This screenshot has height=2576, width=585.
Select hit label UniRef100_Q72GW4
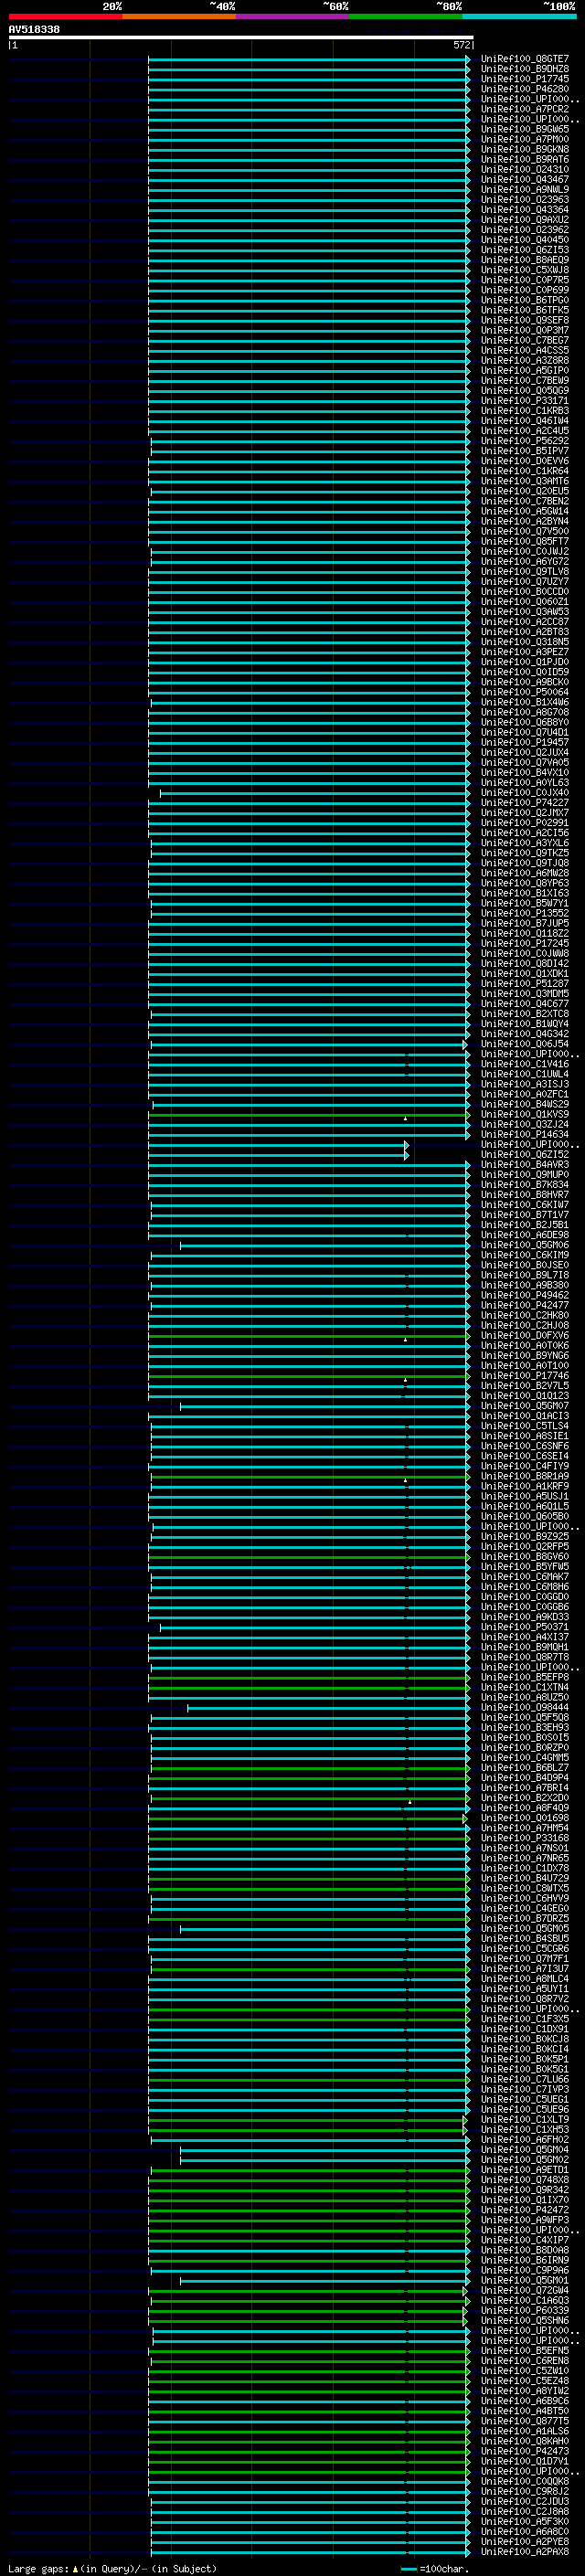point(525,2290)
